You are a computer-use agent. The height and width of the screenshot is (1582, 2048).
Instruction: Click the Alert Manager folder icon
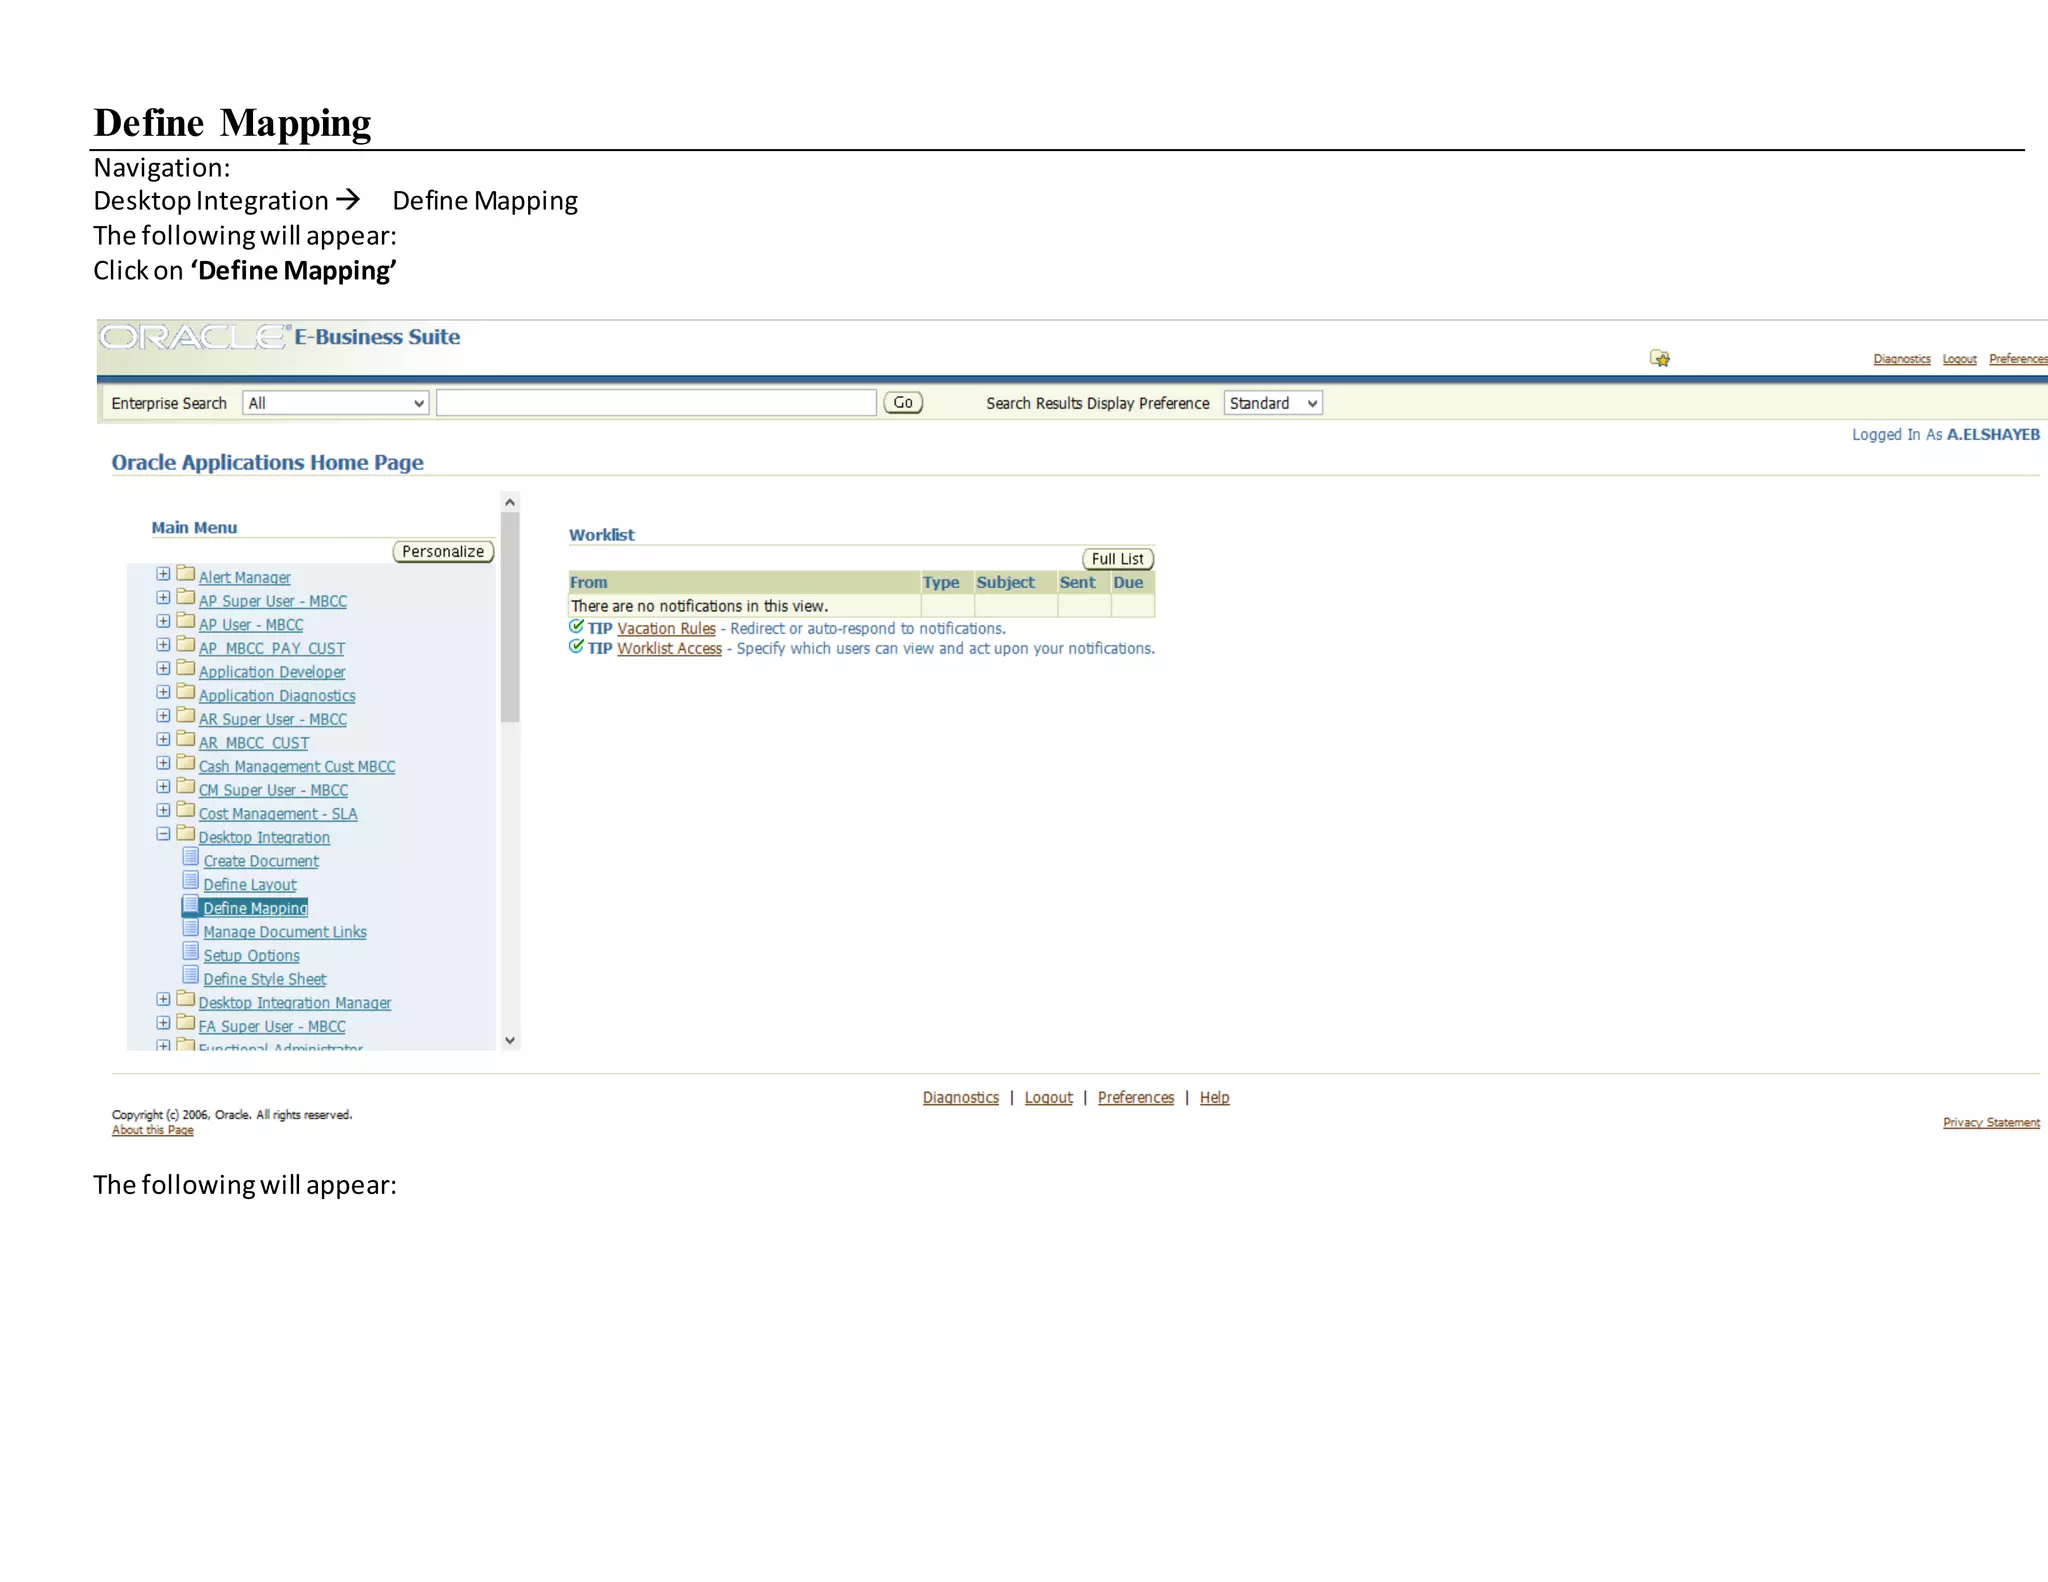185,574
